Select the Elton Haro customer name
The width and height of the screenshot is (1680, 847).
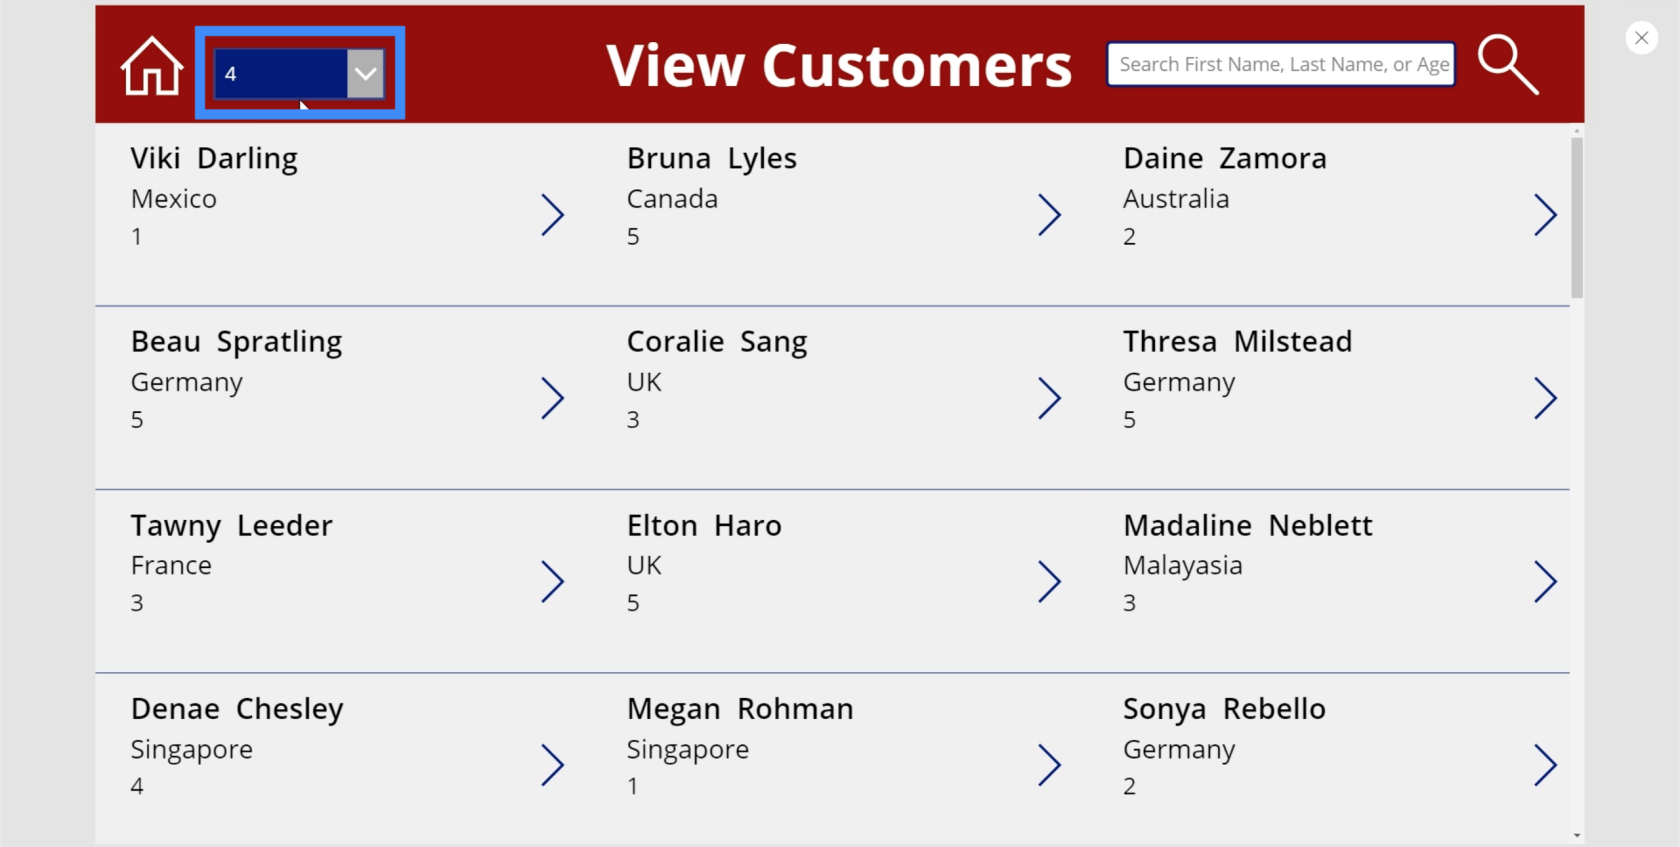coord(704,525)
